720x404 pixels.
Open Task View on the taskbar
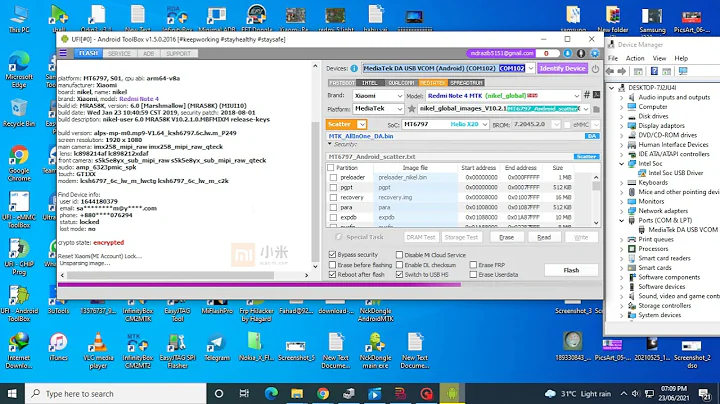tap(244, 393)
